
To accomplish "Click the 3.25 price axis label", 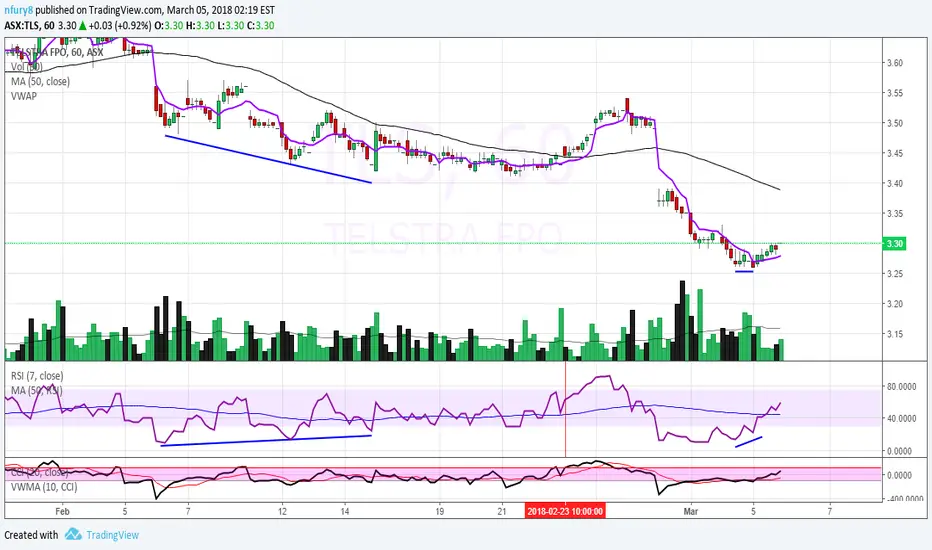I will [895, 274].
